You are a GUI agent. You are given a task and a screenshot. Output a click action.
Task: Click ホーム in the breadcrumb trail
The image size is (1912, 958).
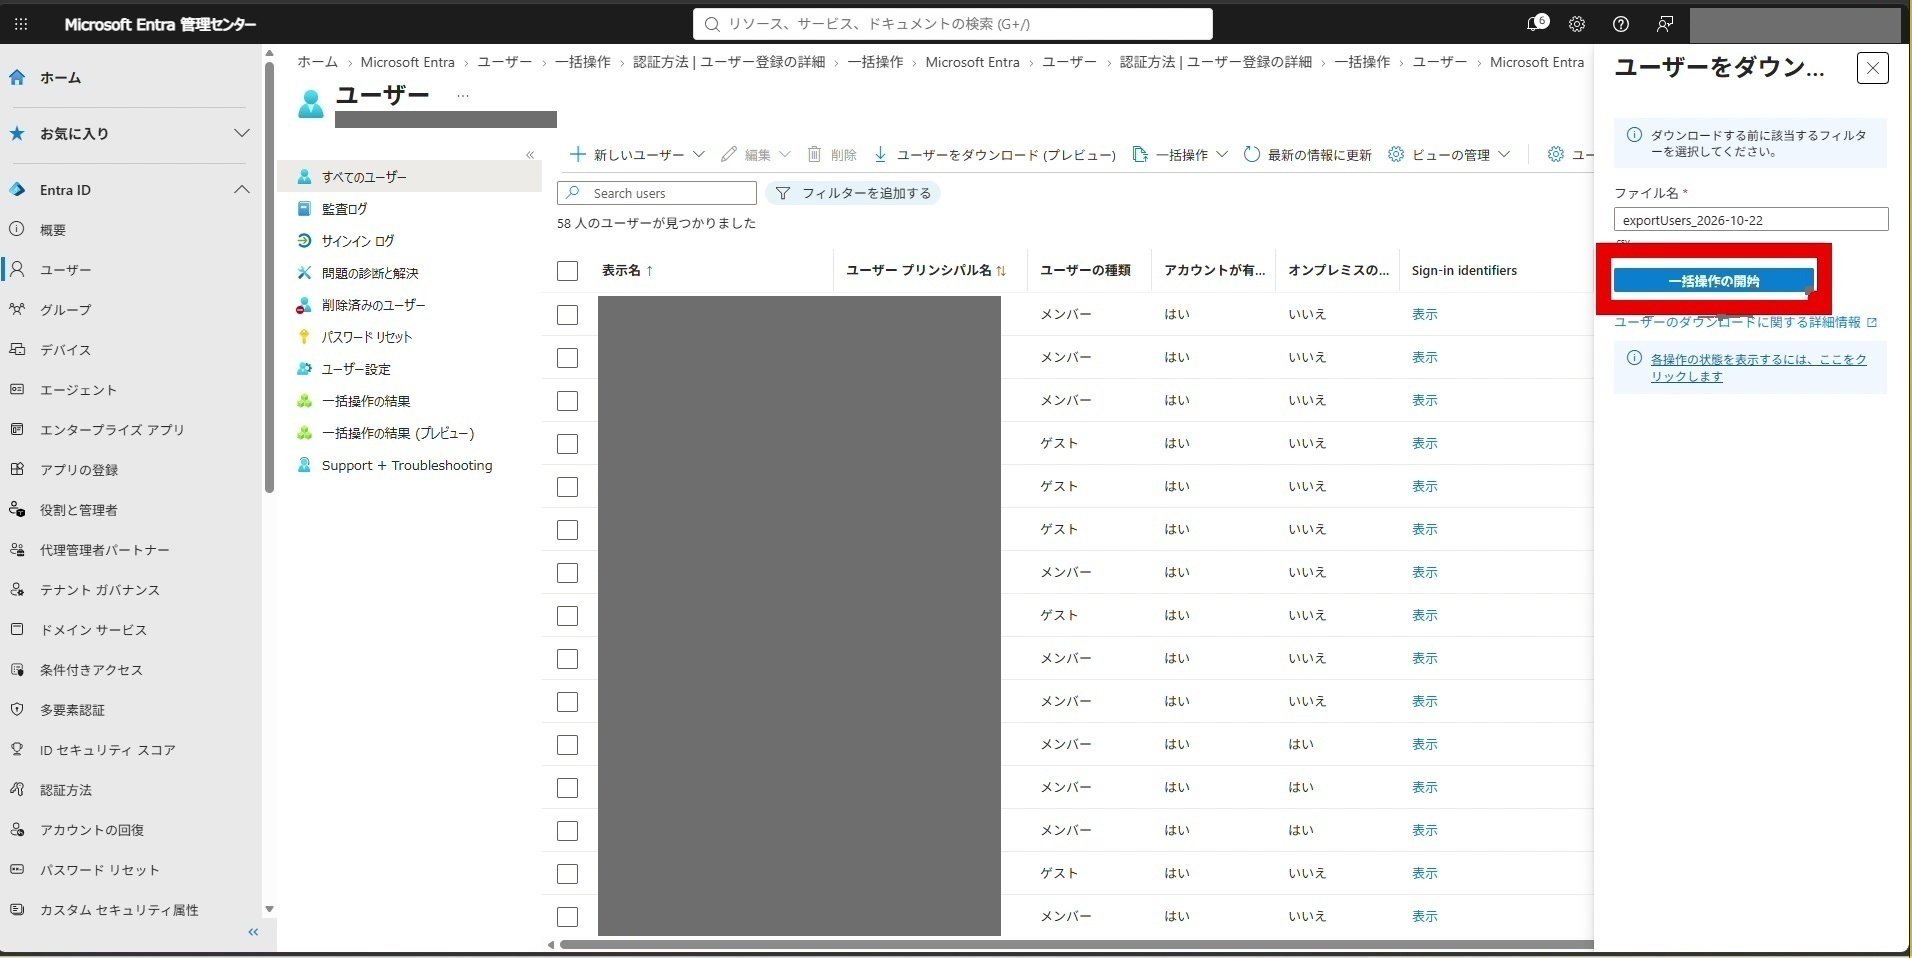coord(317,62)
